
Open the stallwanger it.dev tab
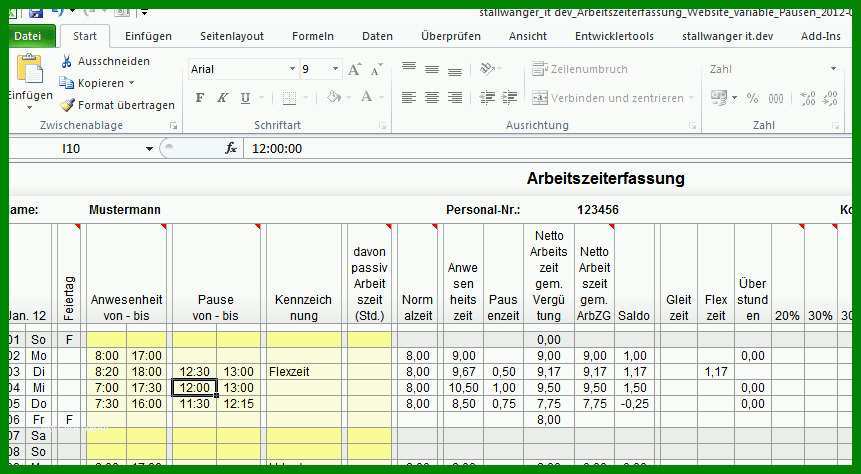[x=728, y=36]
